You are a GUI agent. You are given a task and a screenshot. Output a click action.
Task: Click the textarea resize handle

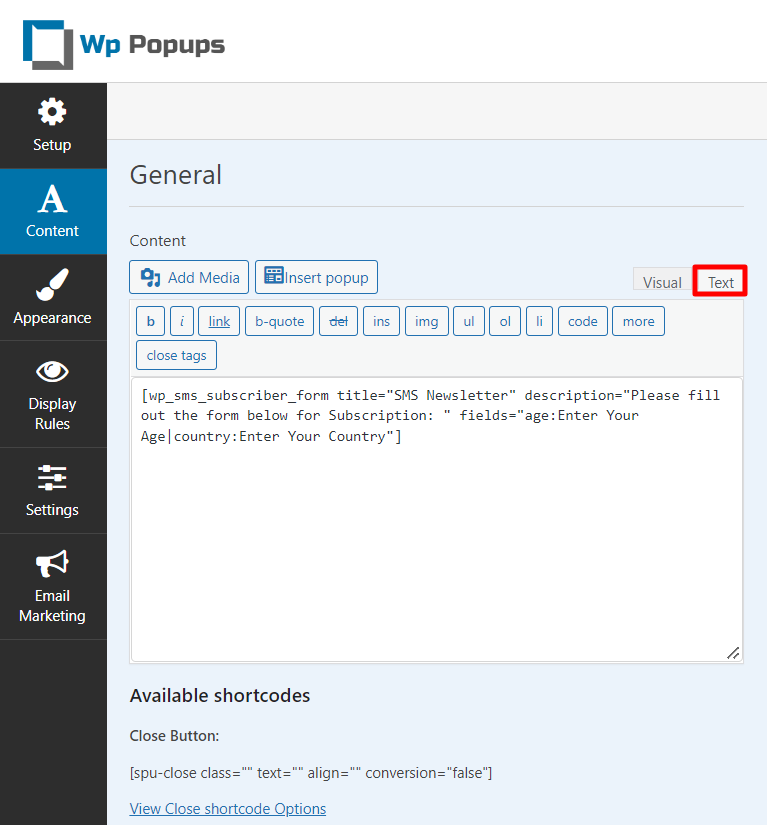click(733, 653)
